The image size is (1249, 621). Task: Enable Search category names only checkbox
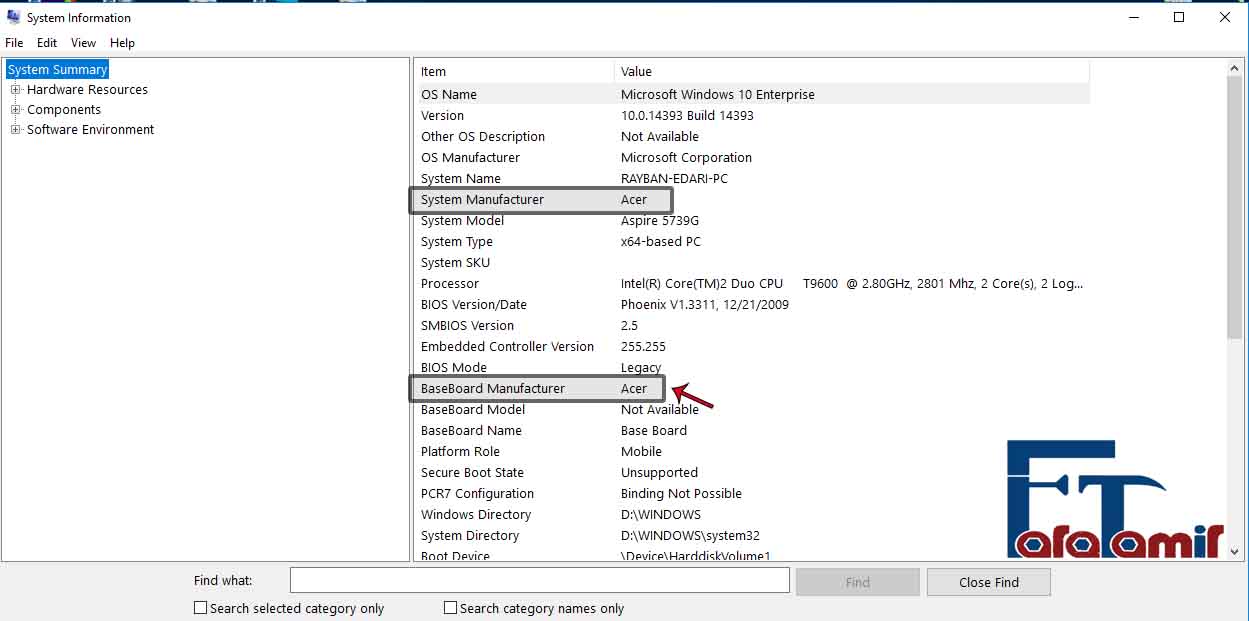click(x=450, y=608)
